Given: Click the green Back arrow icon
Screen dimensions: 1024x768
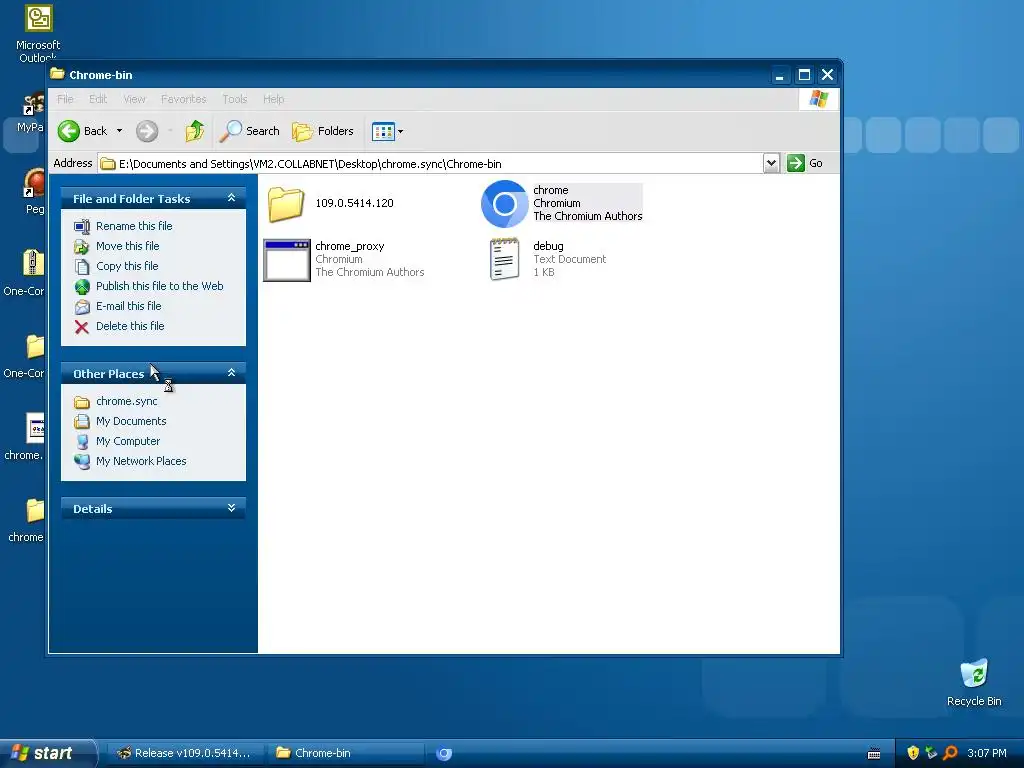Looking at the screenshot, I should pyautogui.click(x=69, y=131).
